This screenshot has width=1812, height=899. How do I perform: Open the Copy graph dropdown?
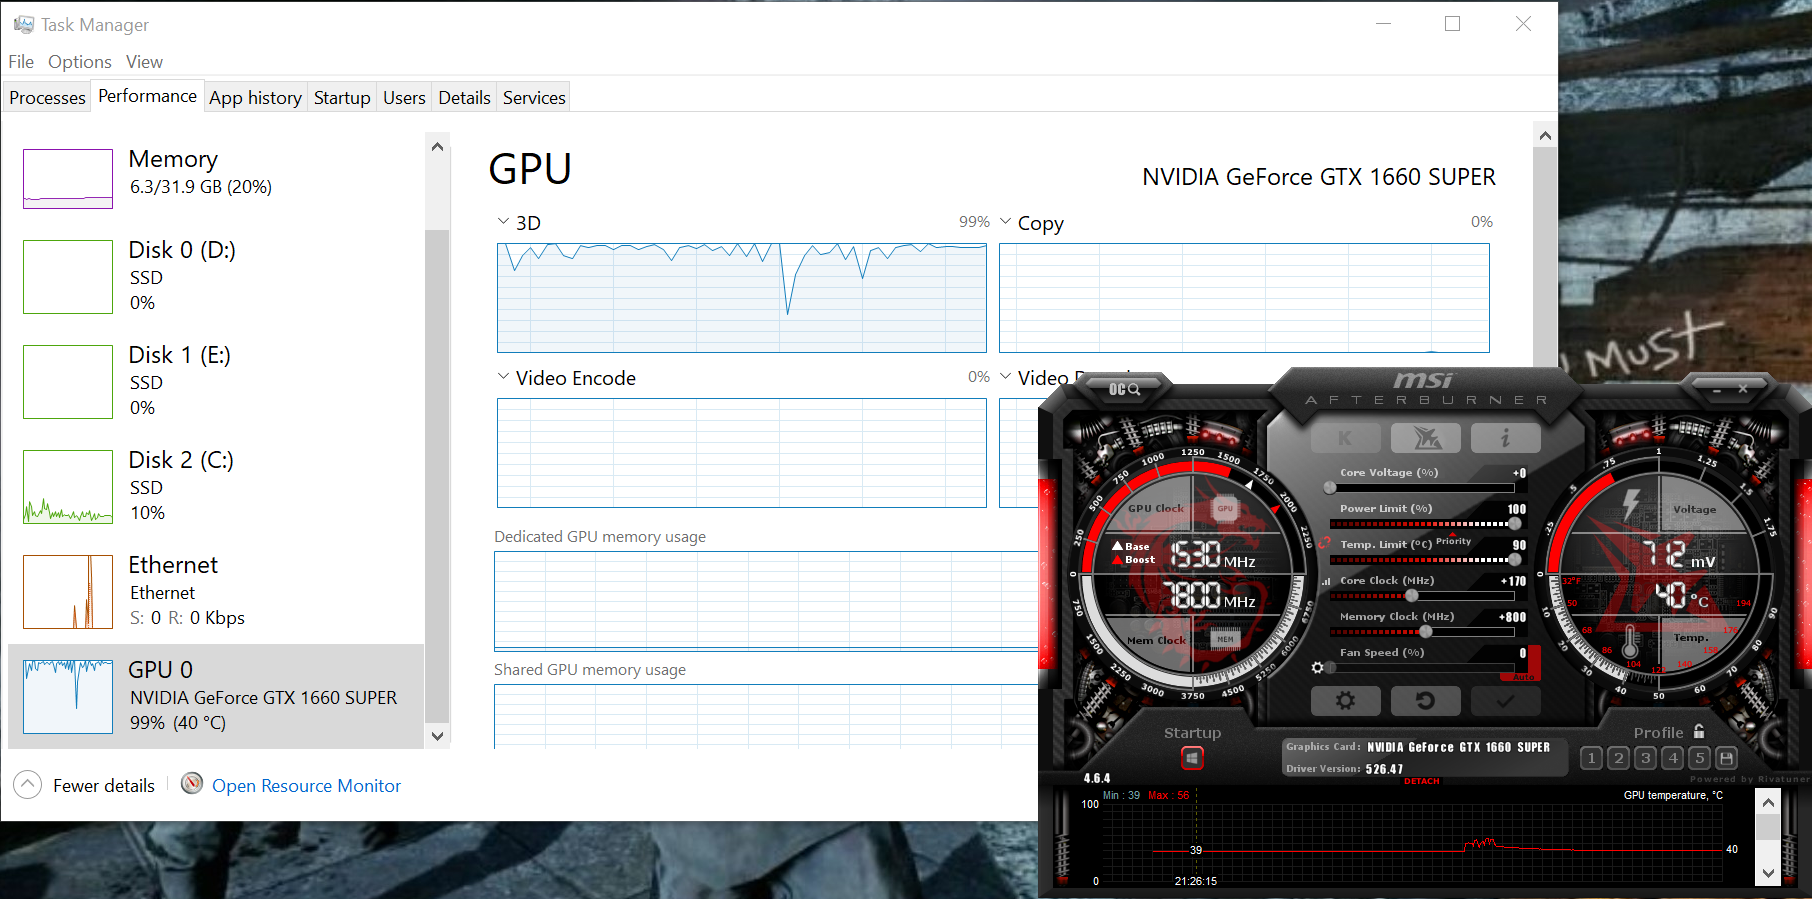point(1005,222)
